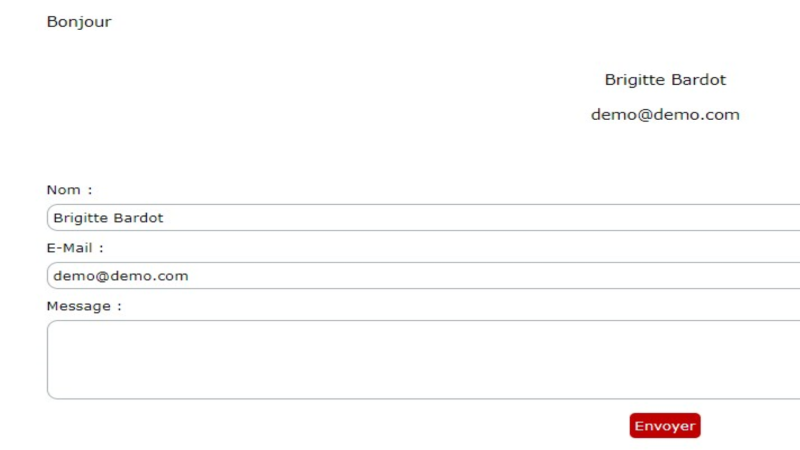This screenshot has height=450, width=800.
Task: Click the 'Nom :' field label
Action: [69, 190]
